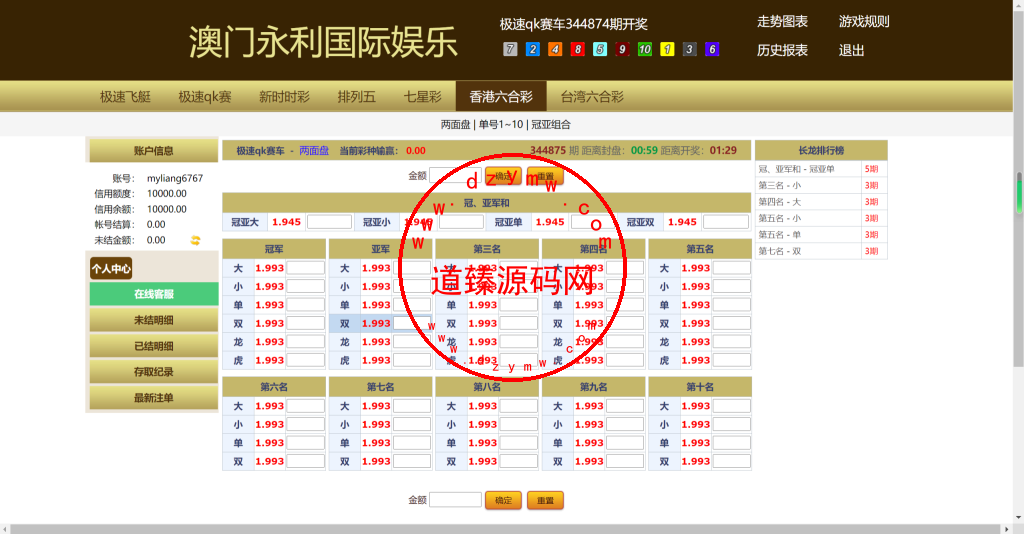Screen dimensions: 1024x534
Task: Click the refresh icon beside 未结金额
Action: [195, 240]
